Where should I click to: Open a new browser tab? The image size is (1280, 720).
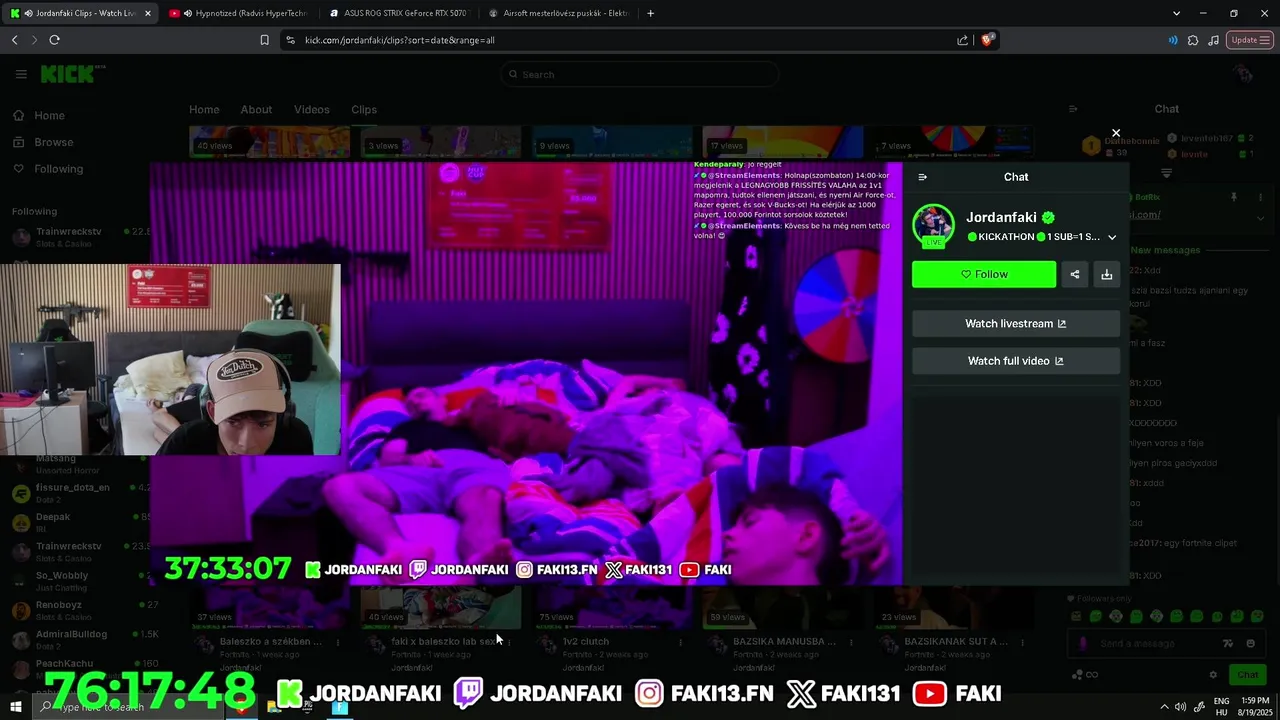tap(650, 13)
